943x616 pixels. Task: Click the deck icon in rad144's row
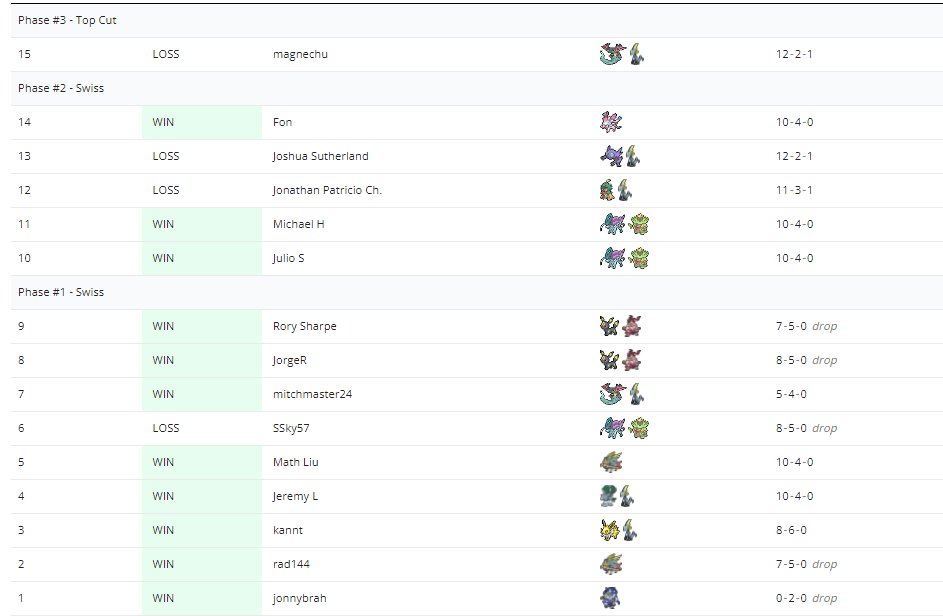(611, 564)
